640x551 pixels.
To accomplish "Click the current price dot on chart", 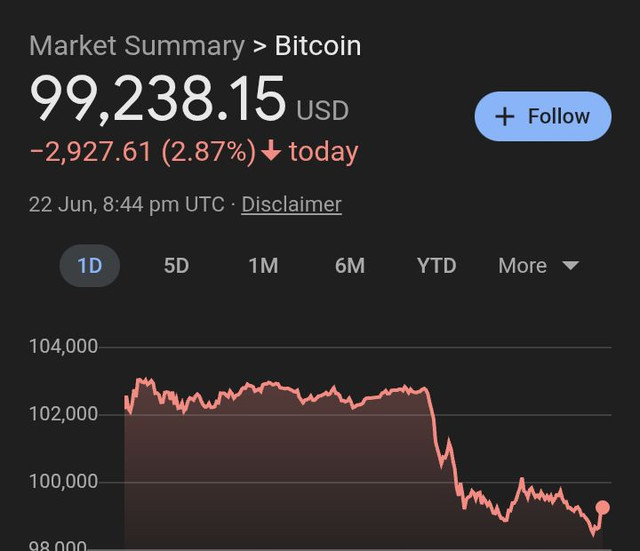I will pyautogui.click(x=602, y=507).
